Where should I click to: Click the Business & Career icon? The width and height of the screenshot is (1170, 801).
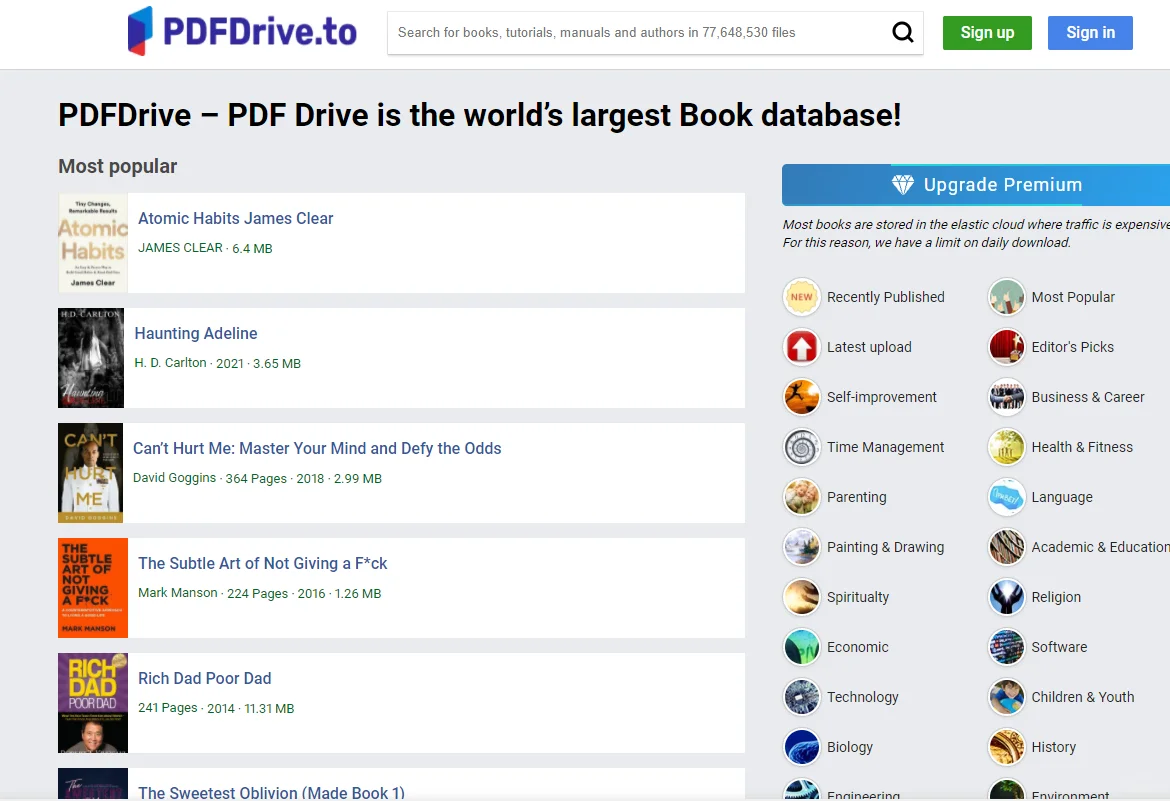[x=1007, y=397]
